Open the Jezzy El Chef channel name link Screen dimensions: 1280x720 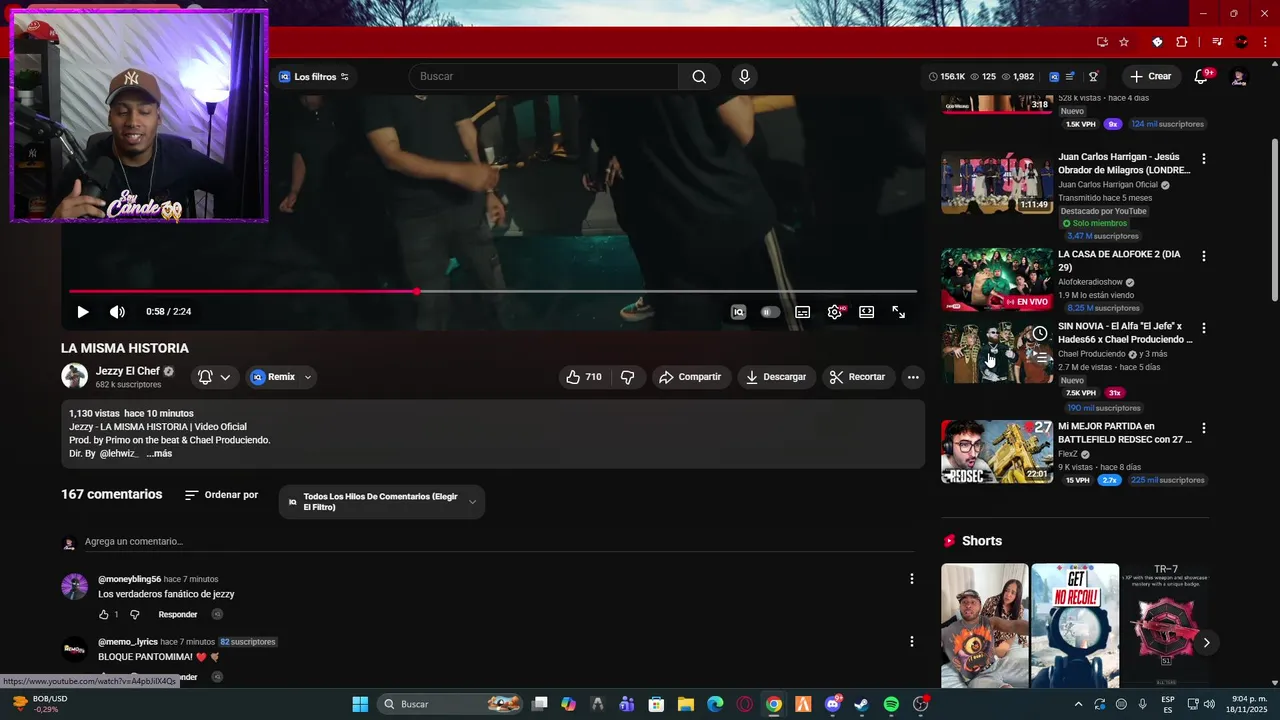tap(127, 371)
